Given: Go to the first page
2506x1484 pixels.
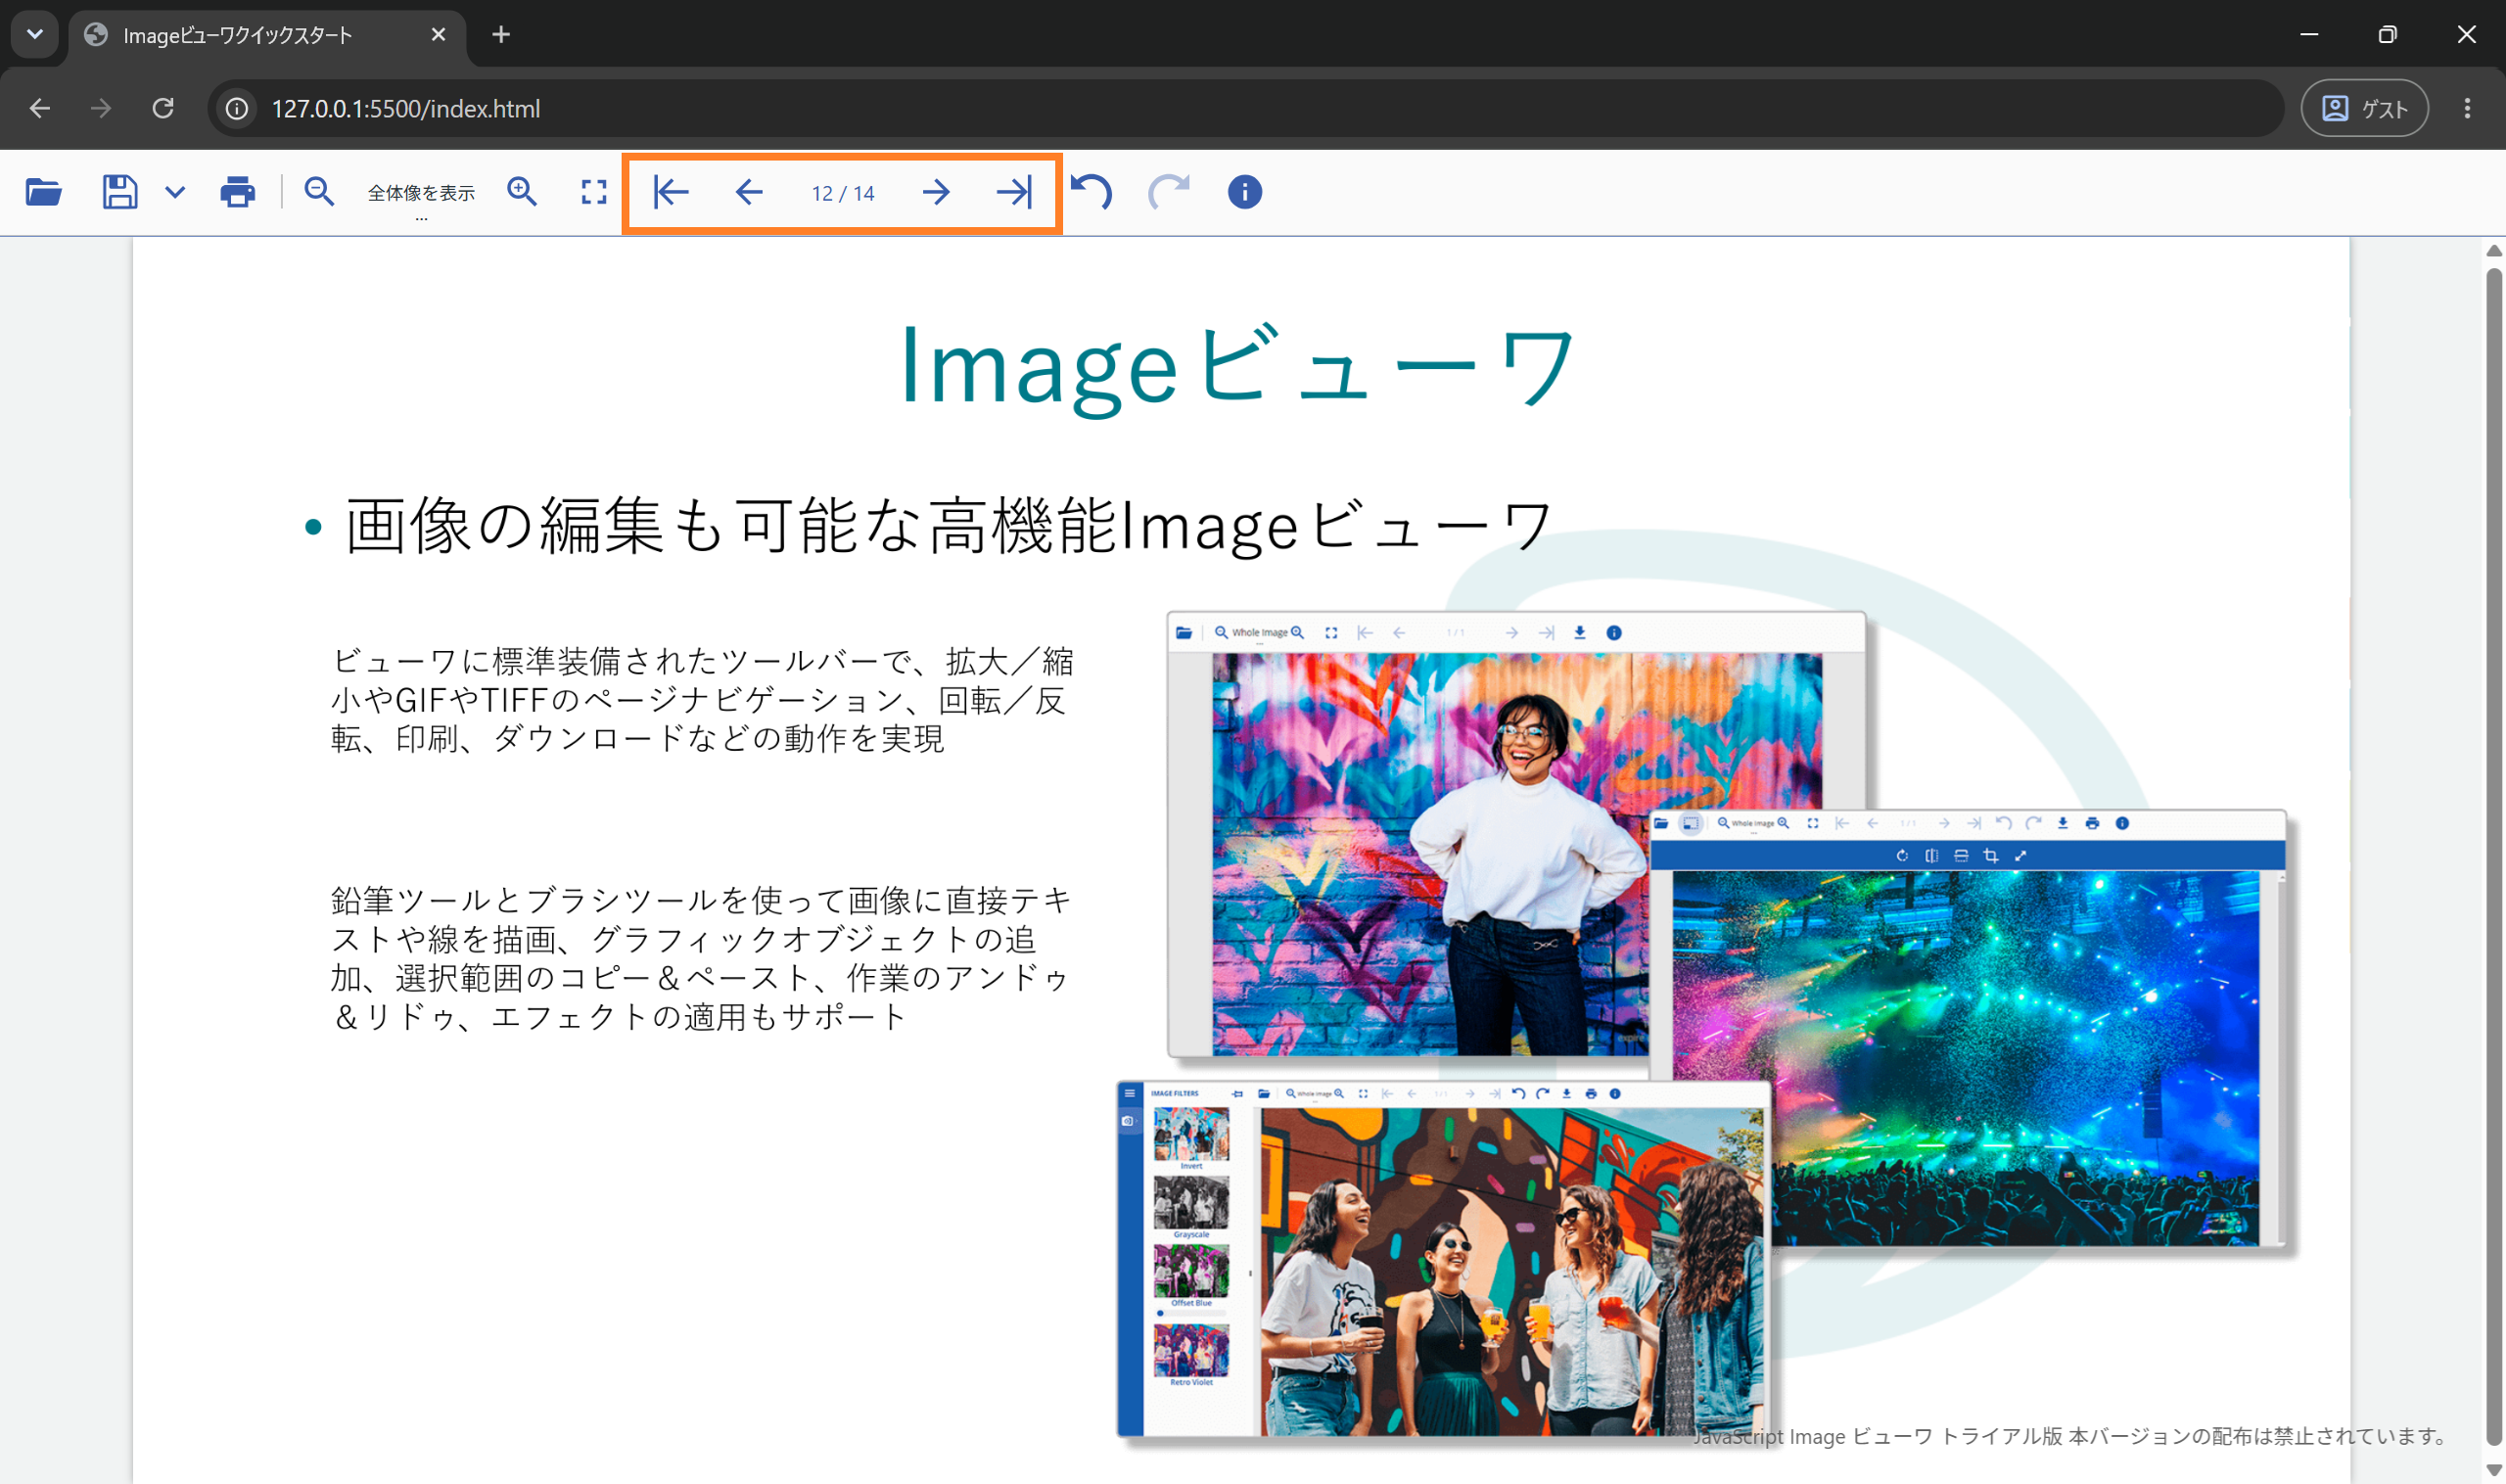Looking at the screenshot, I should click(671, 192).
